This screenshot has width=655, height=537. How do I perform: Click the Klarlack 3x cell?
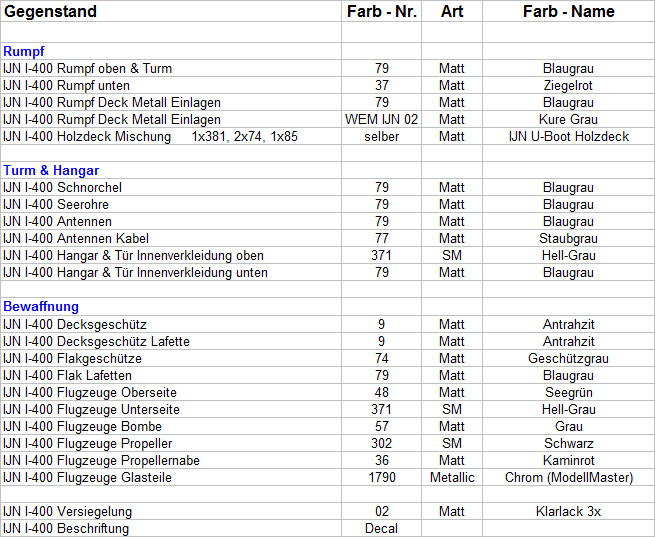coord(568,511)
